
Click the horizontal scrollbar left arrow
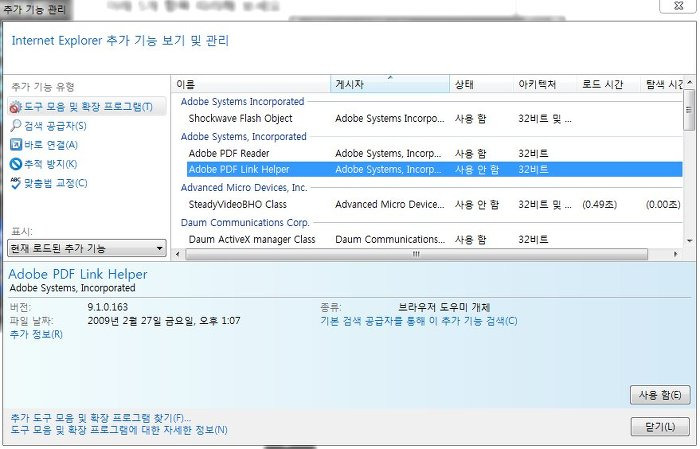point(178,254)
